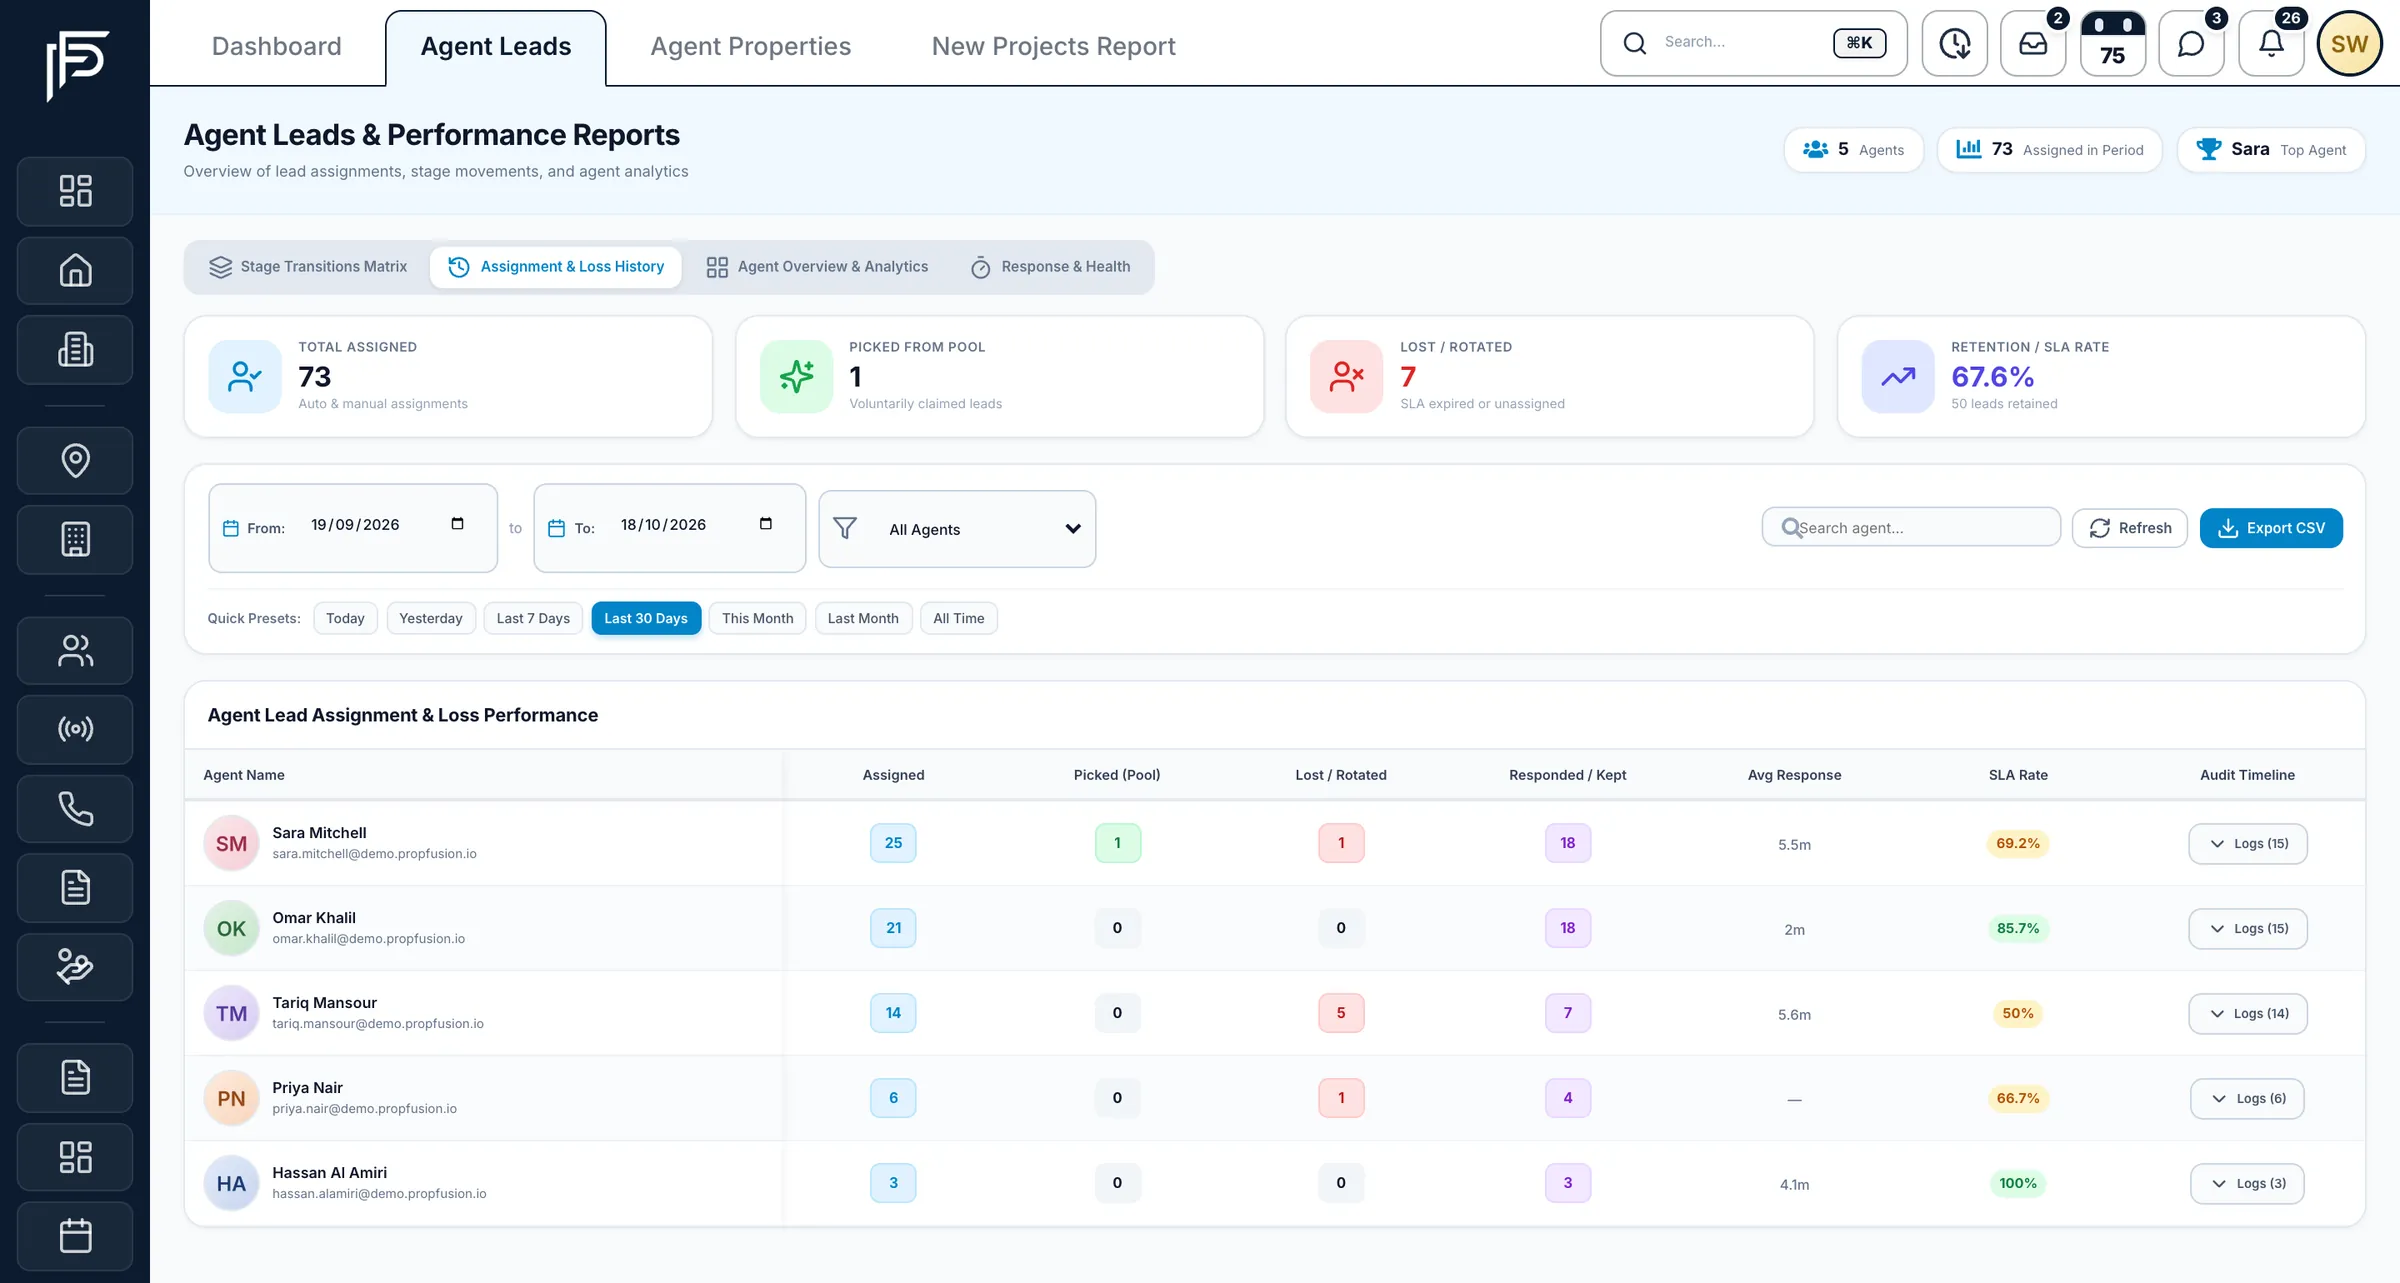Image resolution: width=2400 pixels, height=1283 pixels.
Task: Open the SW user avatar
Action: (2349, 43)
